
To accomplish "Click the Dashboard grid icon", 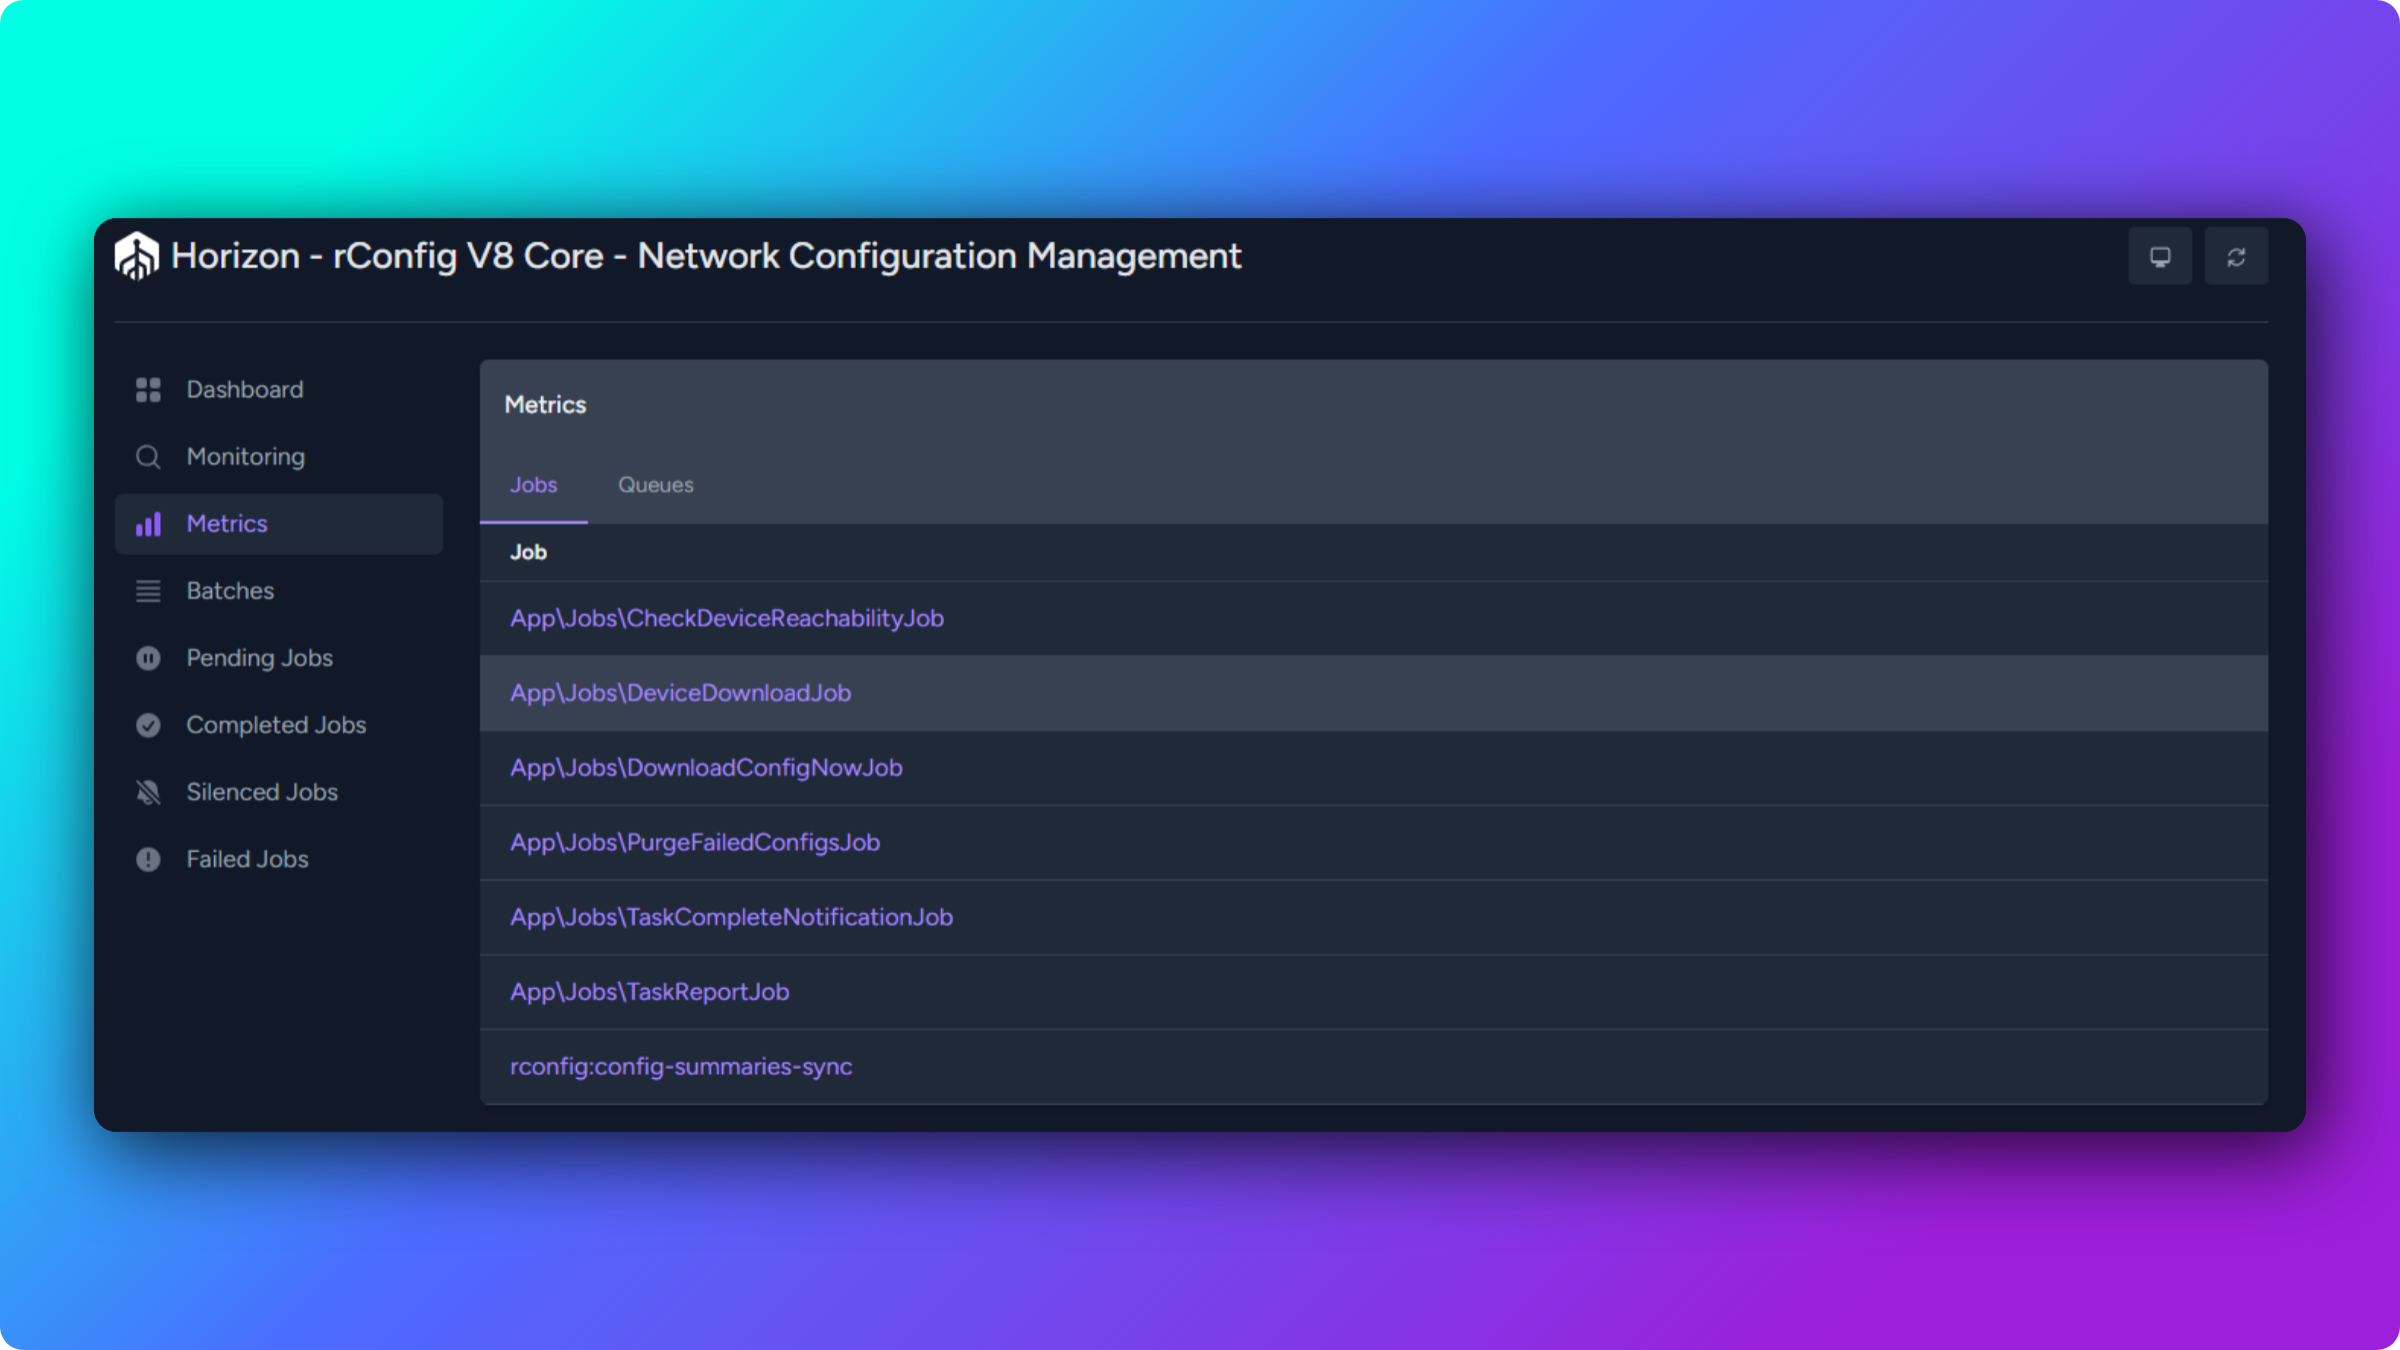I will [148, 390].
